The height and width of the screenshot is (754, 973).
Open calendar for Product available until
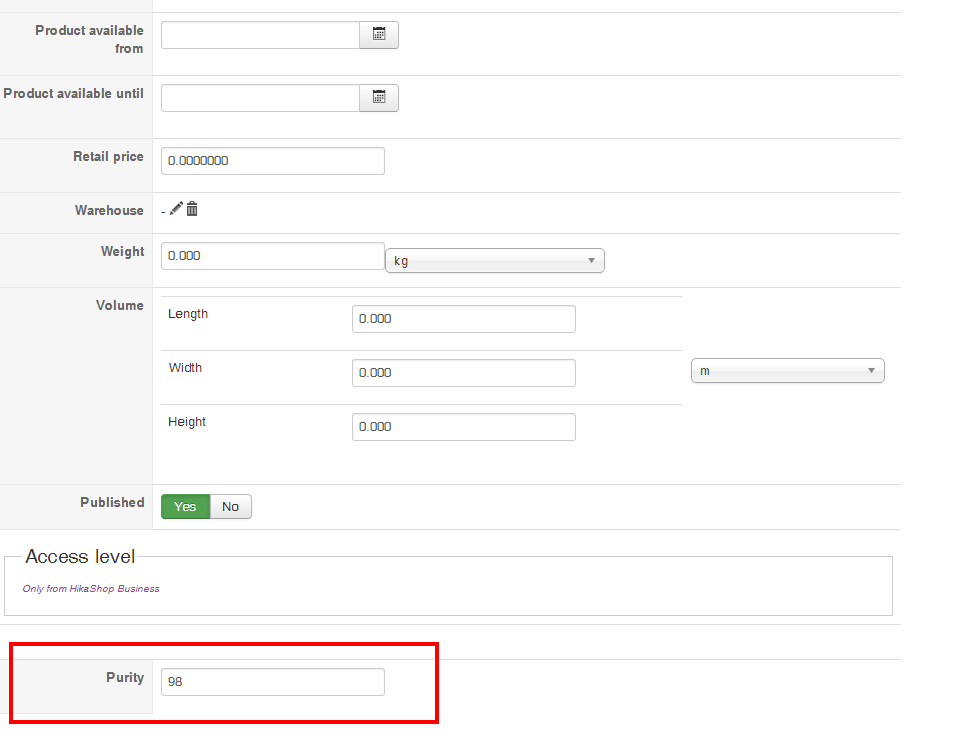pyautogui.click(x=379, y=97)
